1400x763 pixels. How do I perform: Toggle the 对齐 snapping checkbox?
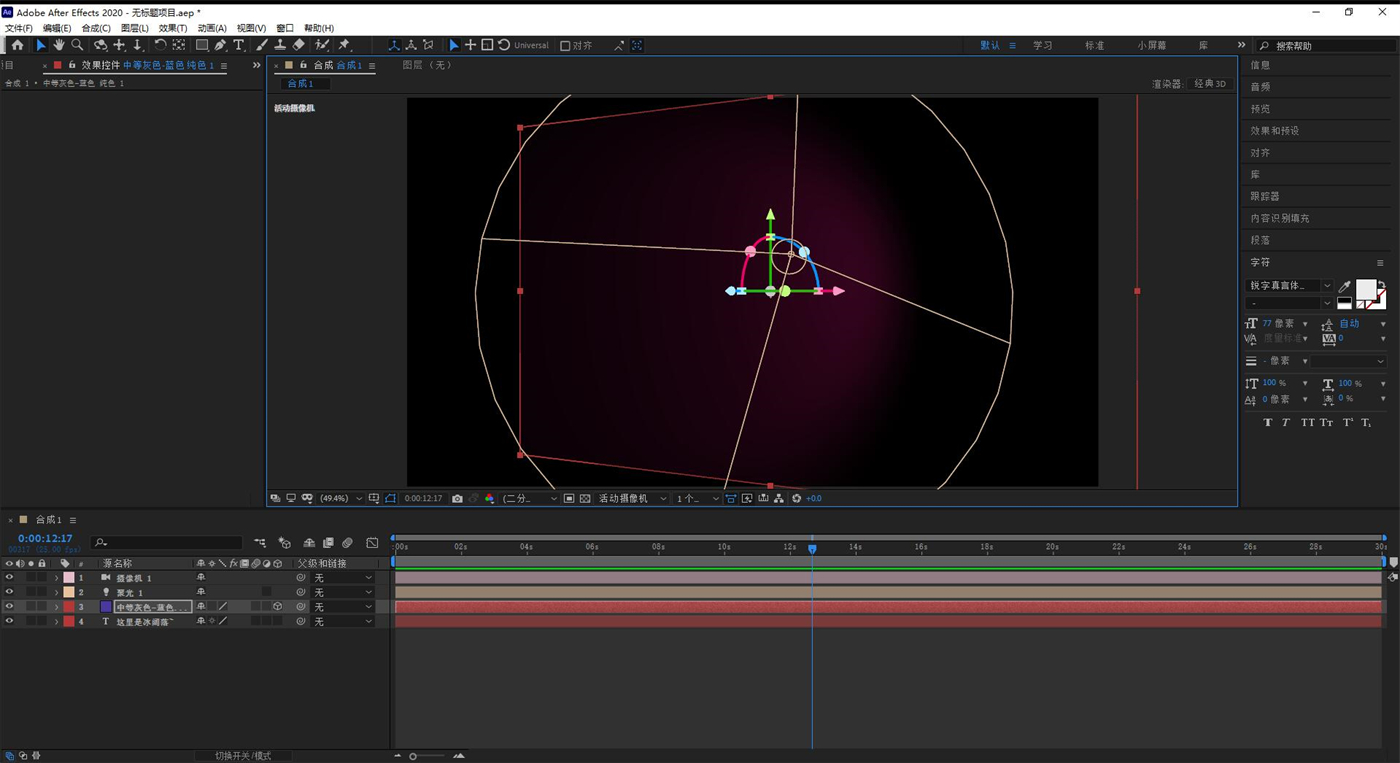coord(565,46)
